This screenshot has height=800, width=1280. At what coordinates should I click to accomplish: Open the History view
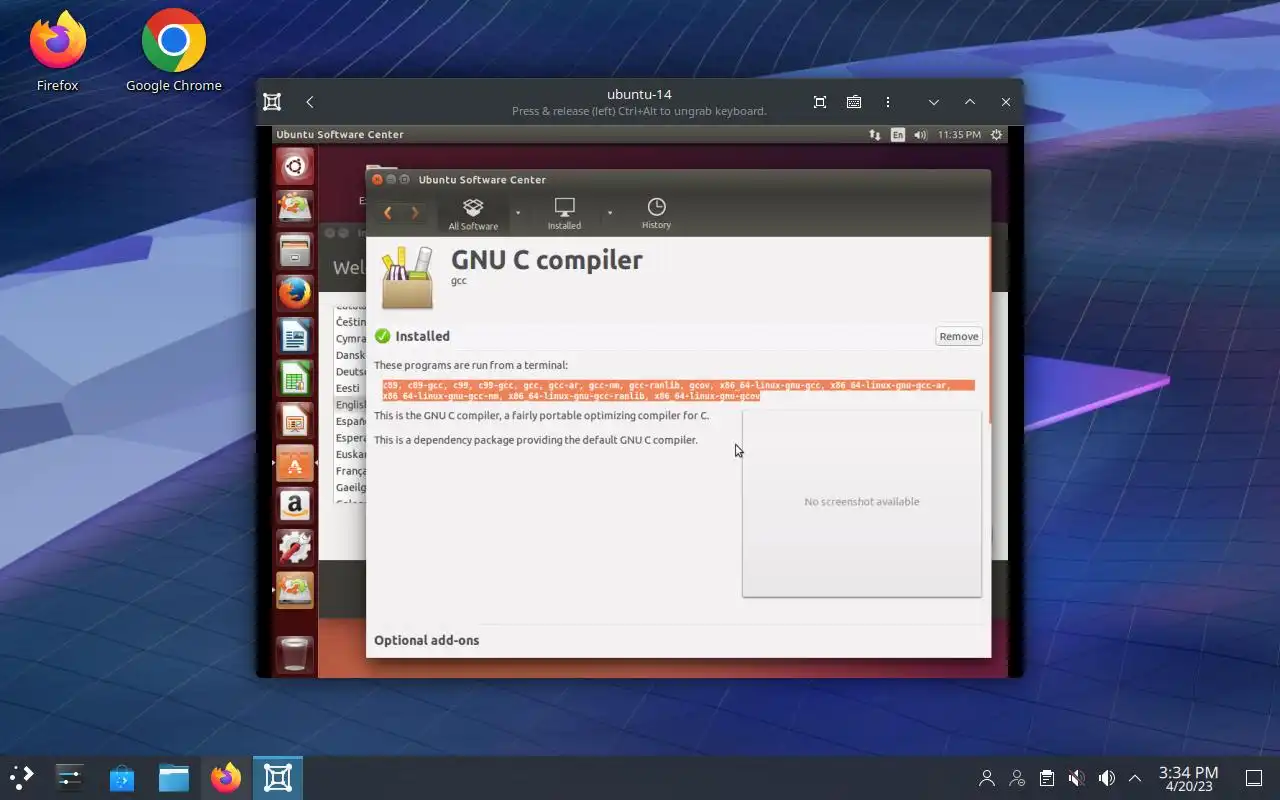click(x=656, y=213)
